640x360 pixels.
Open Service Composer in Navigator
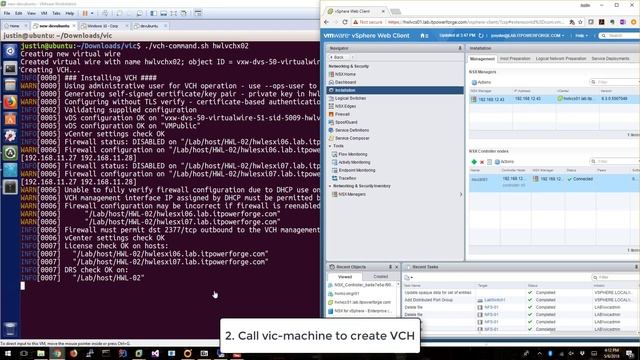(x=352, y=138)
